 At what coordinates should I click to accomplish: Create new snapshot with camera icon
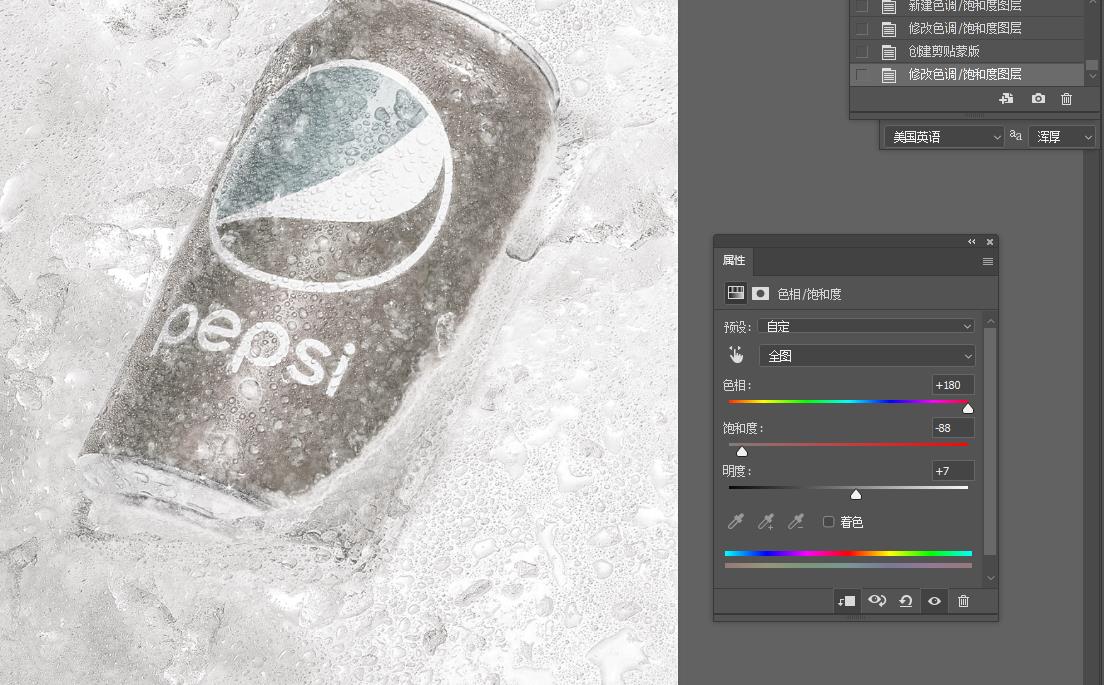click(1038, 99)
